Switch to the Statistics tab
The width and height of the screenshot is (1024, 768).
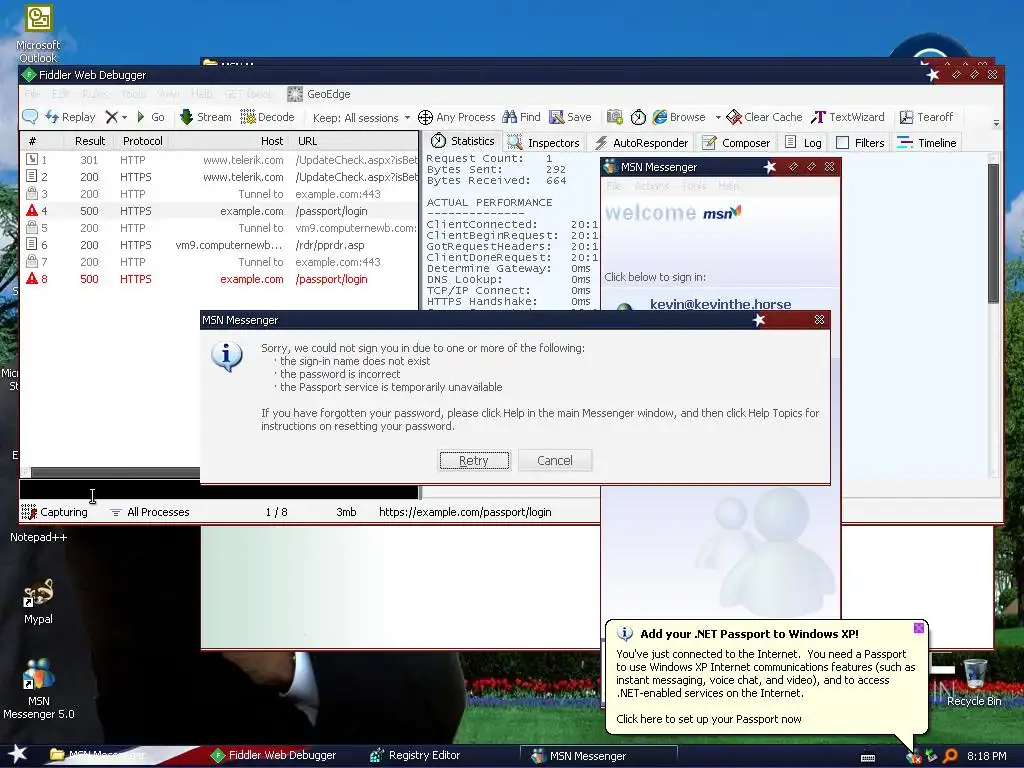coord(462,141)
